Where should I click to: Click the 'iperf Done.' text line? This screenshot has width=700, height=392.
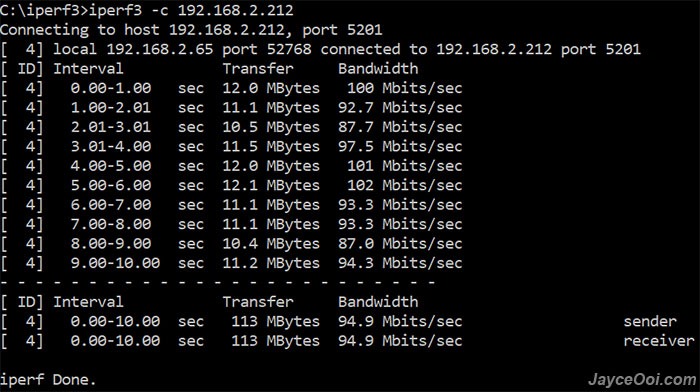[48, 380]
